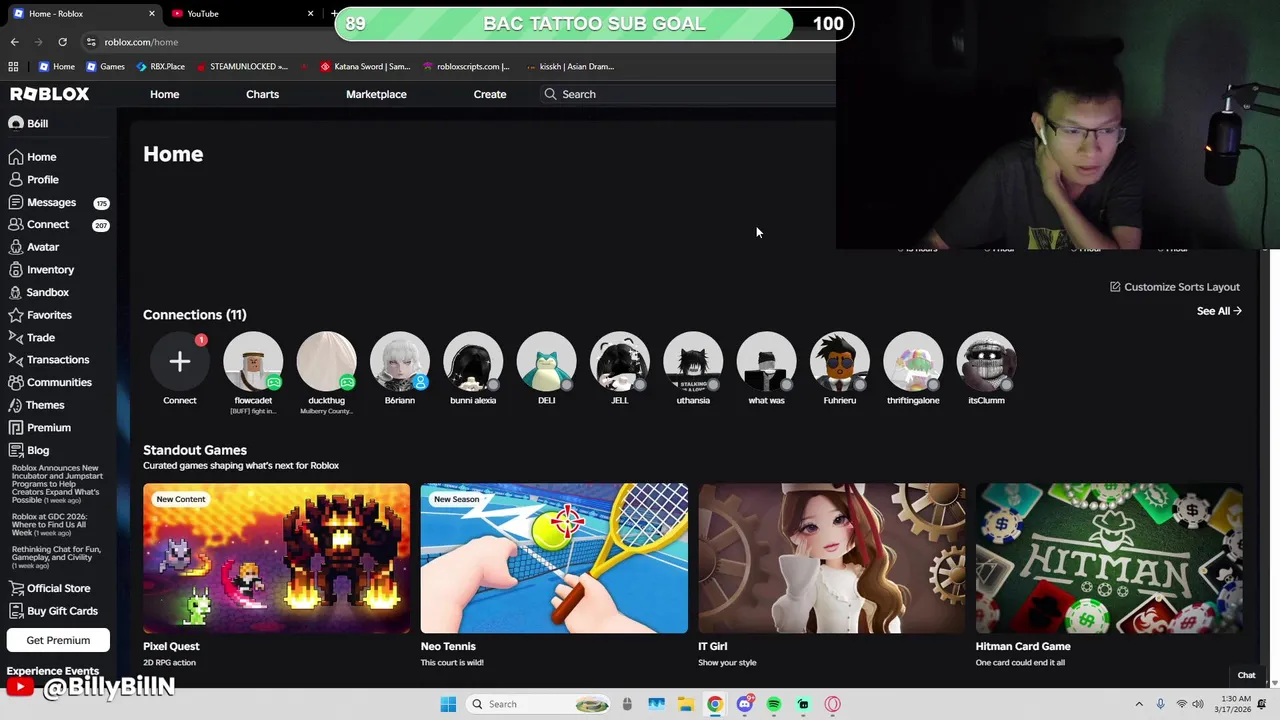Open DELI's connection avatar
This screenshot has height=720, width=1280.
coord(546,361)
